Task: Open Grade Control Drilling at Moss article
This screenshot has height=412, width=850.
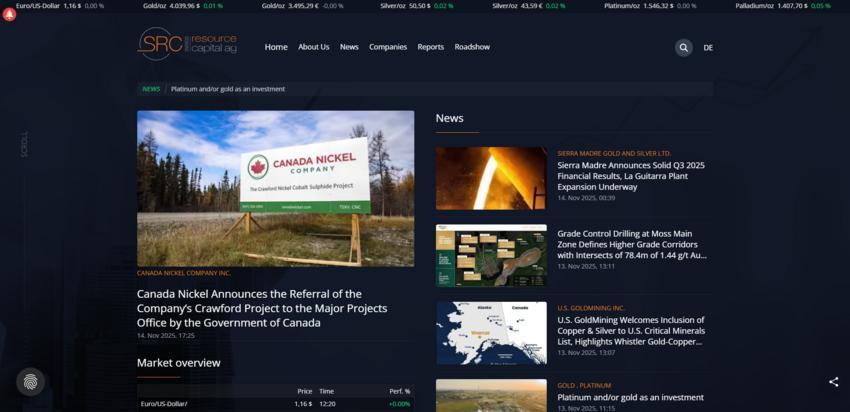Action: point(632,244)
